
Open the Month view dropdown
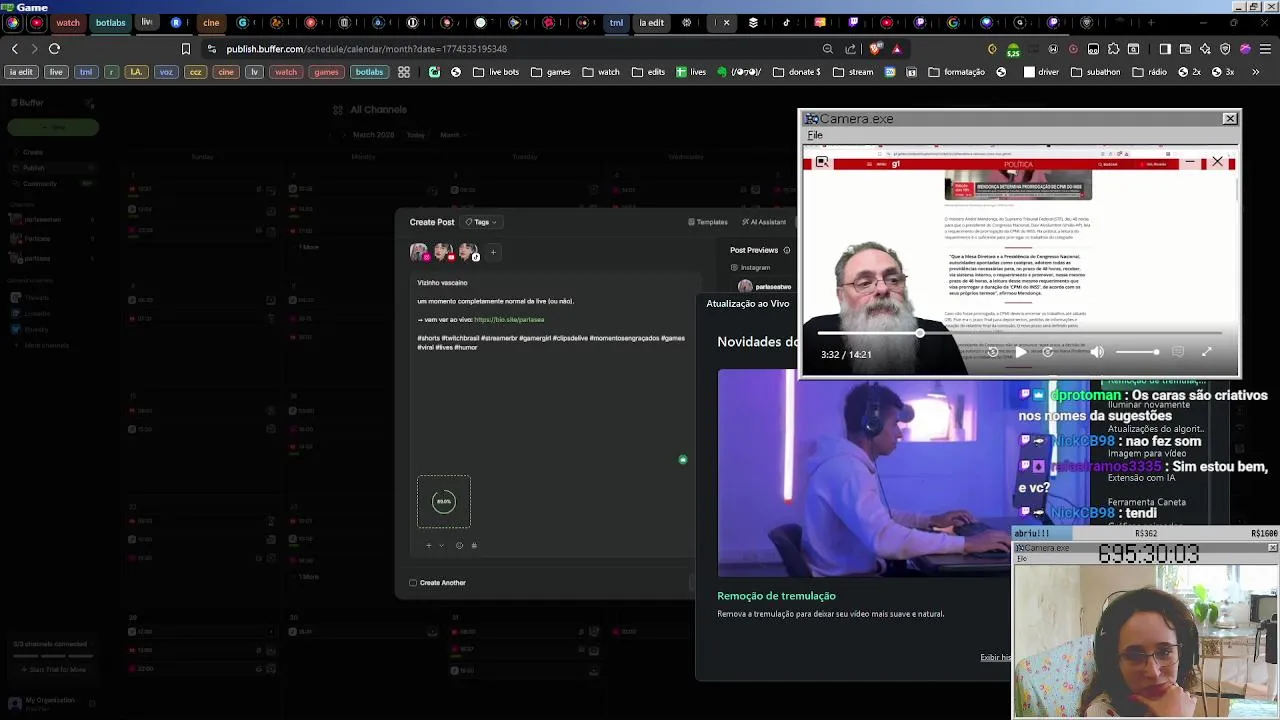click(453, 135)
